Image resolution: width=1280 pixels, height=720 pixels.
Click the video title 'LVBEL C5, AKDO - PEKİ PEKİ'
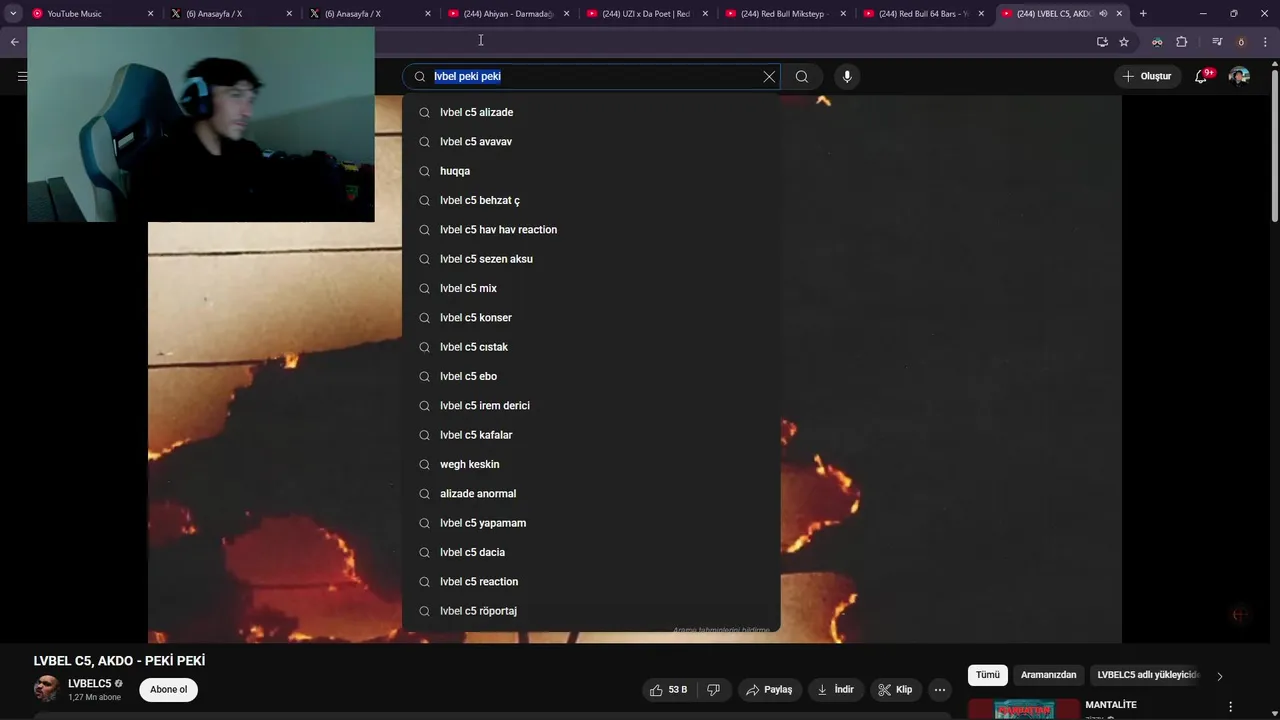pos(119,661)
